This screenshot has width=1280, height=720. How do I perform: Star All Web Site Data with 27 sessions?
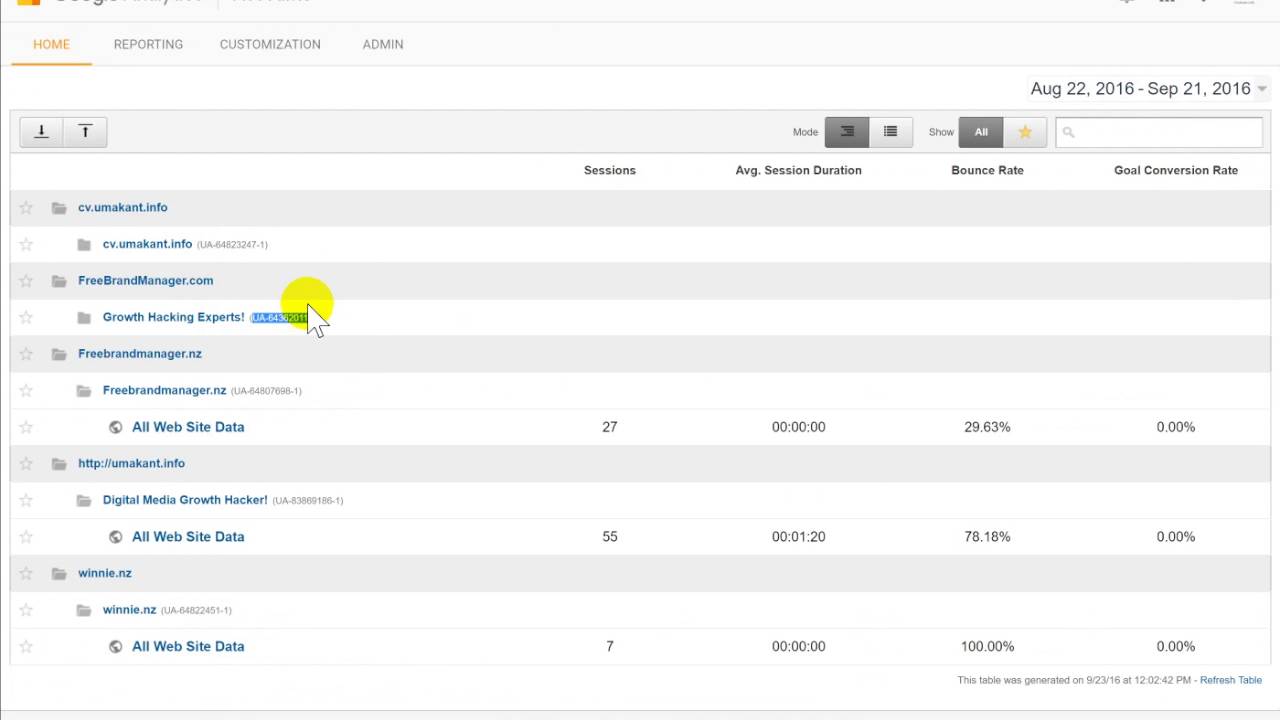[x=26, y=427]
